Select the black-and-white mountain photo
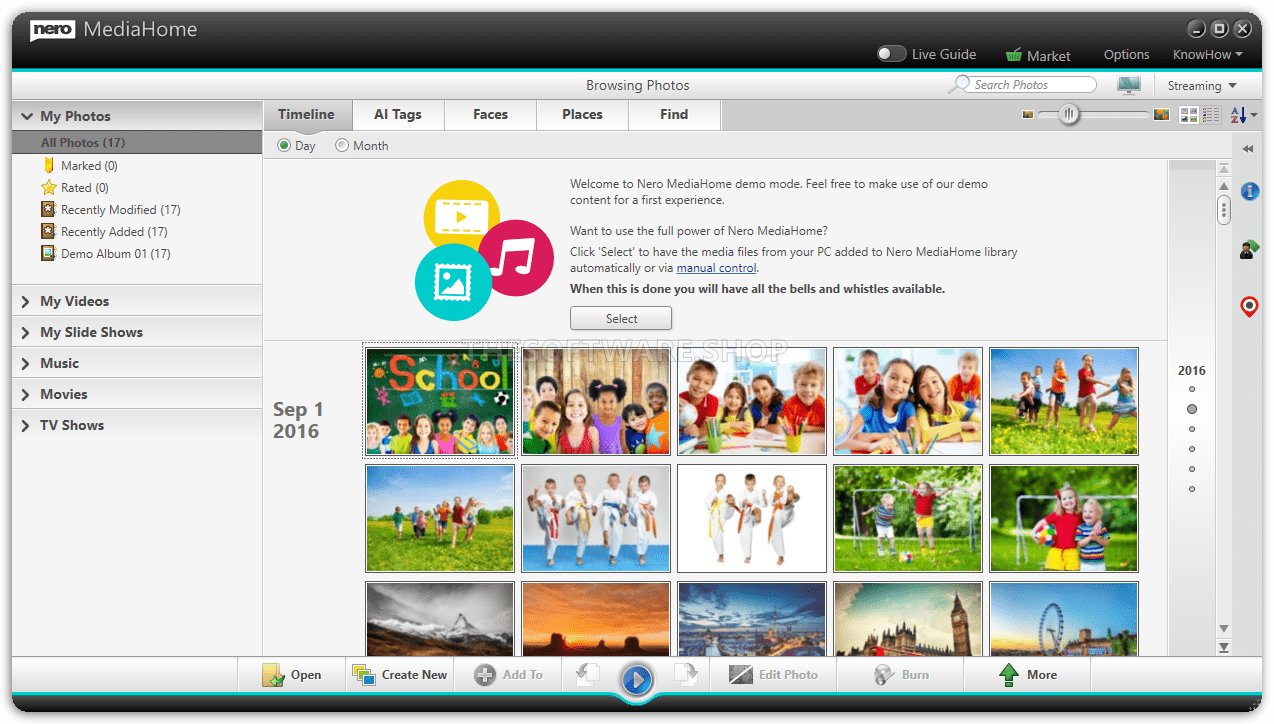 [440, 619]
